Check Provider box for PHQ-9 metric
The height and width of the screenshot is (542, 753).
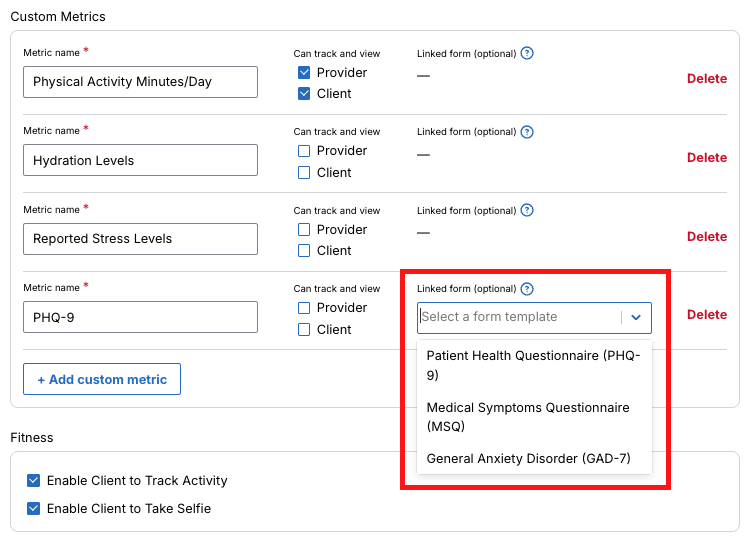304,308
